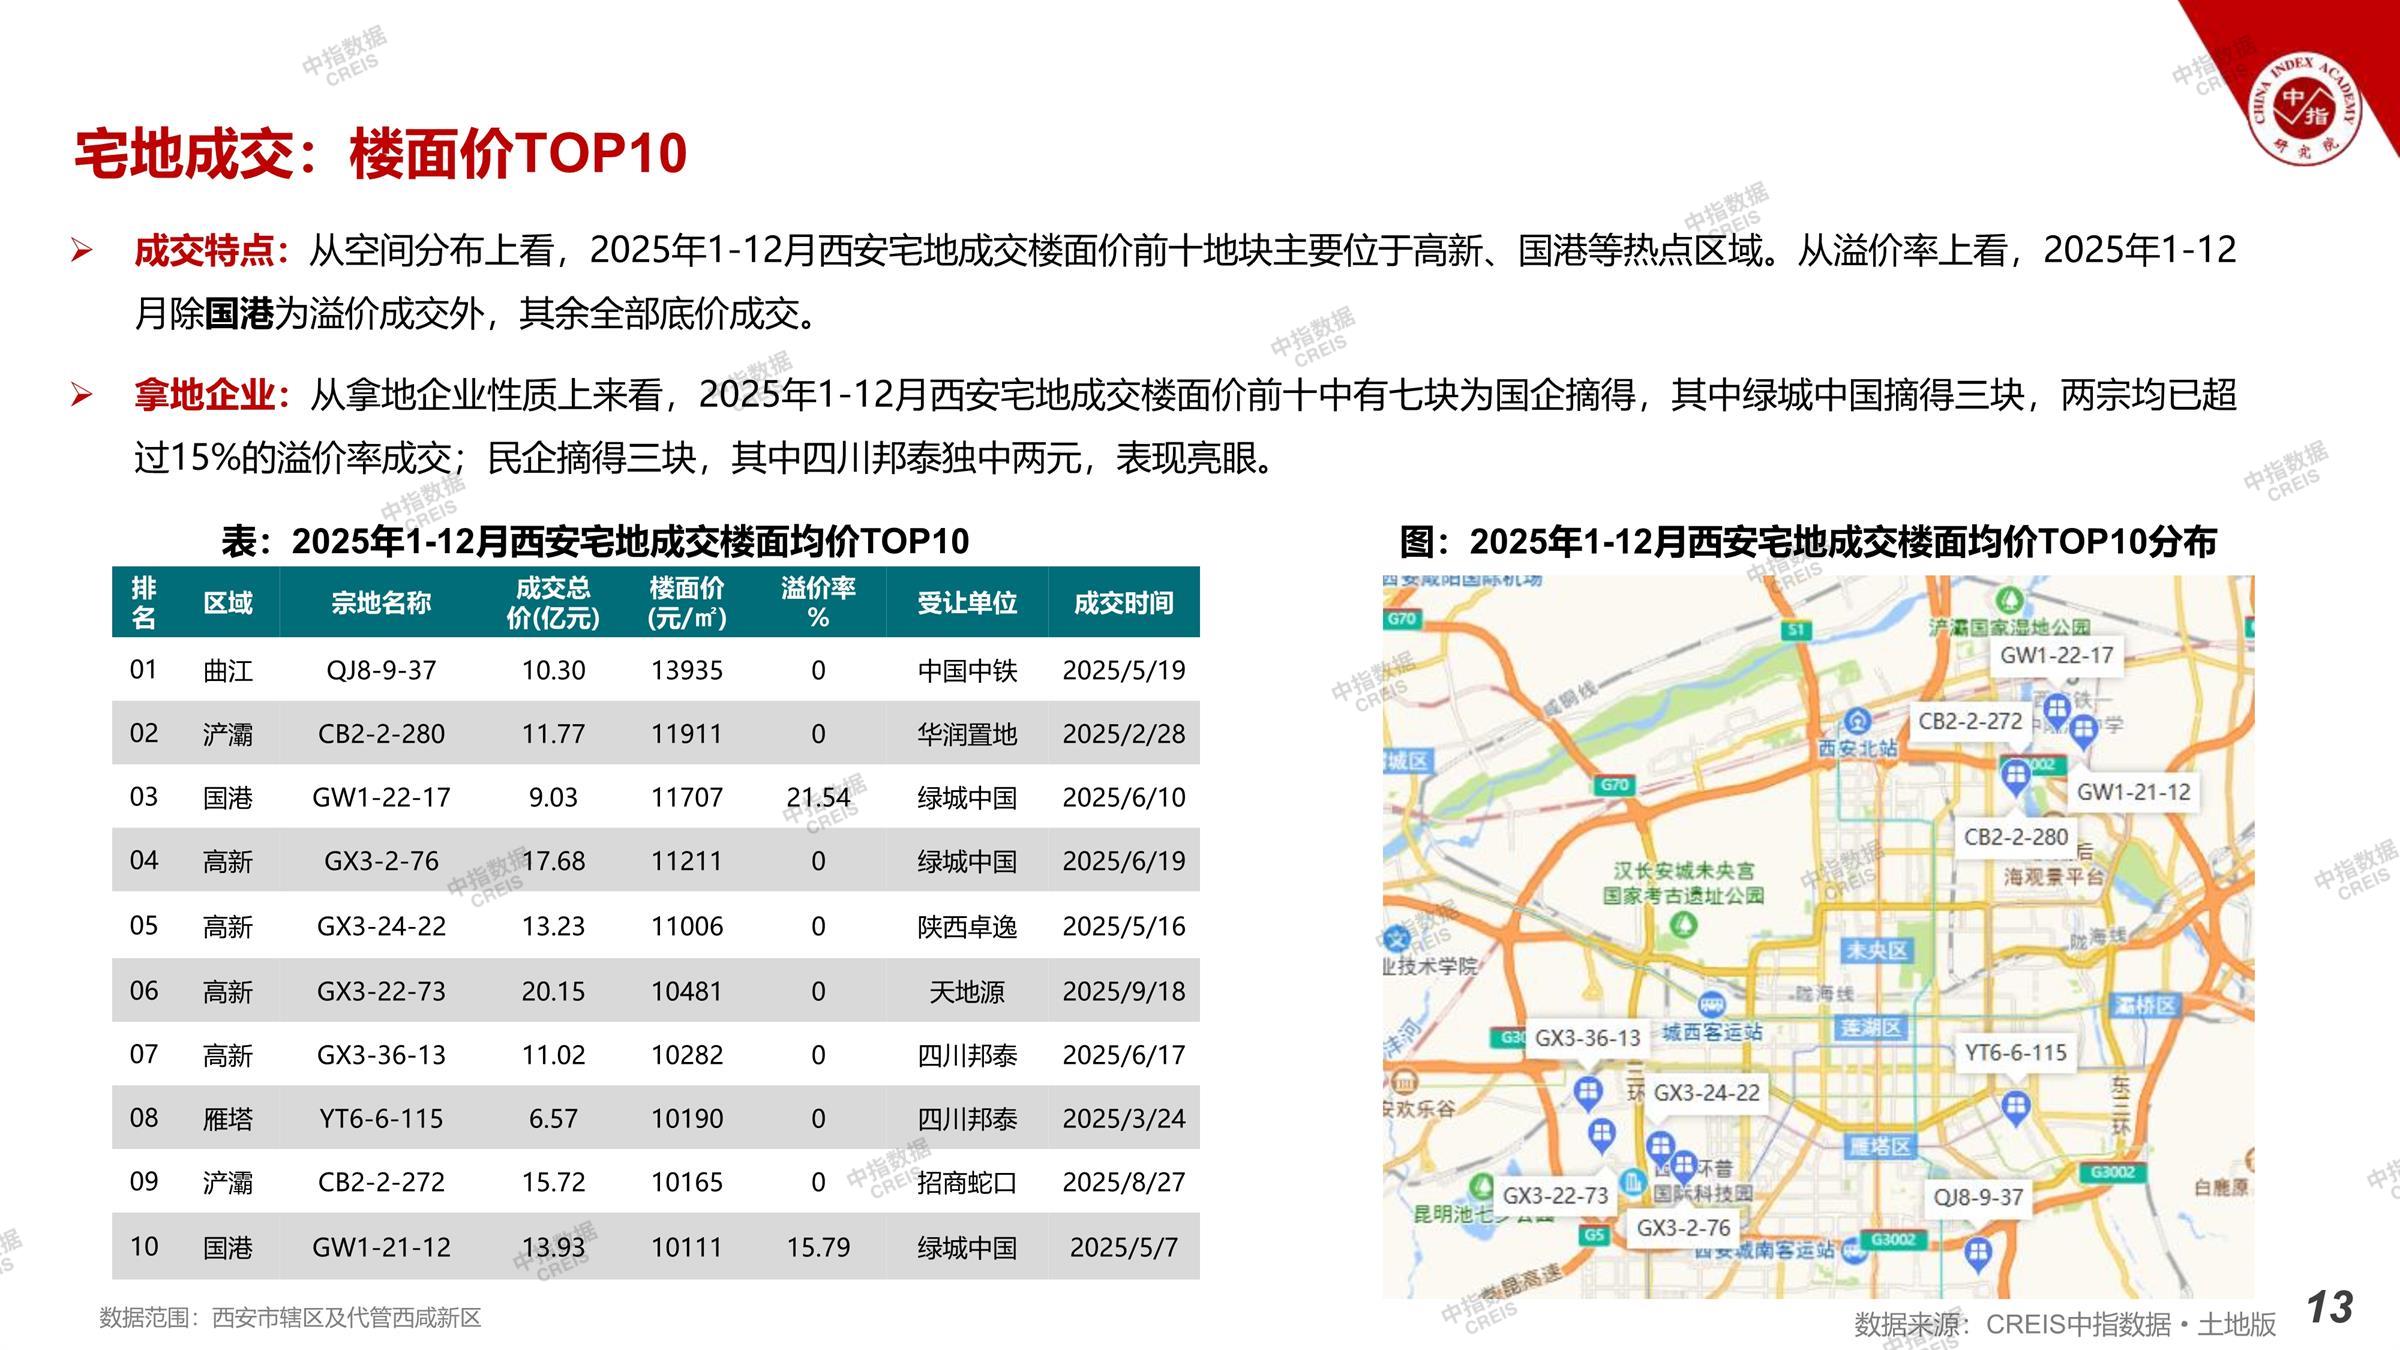
Task: Click the map pin below the QJ8-9-37 label
Action: [x=1977, y=1251]
